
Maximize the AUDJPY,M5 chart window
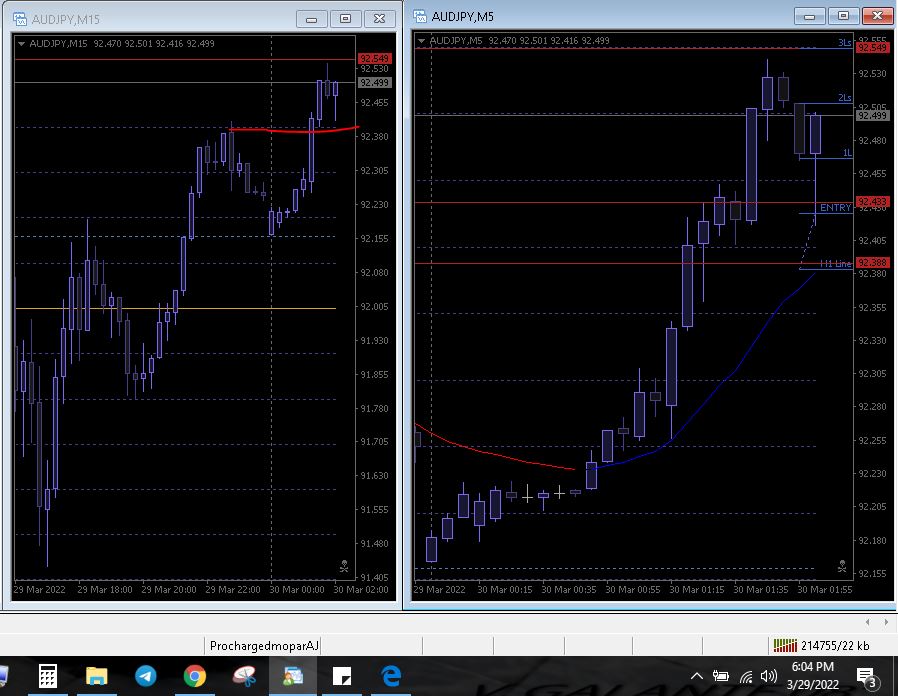844,16
